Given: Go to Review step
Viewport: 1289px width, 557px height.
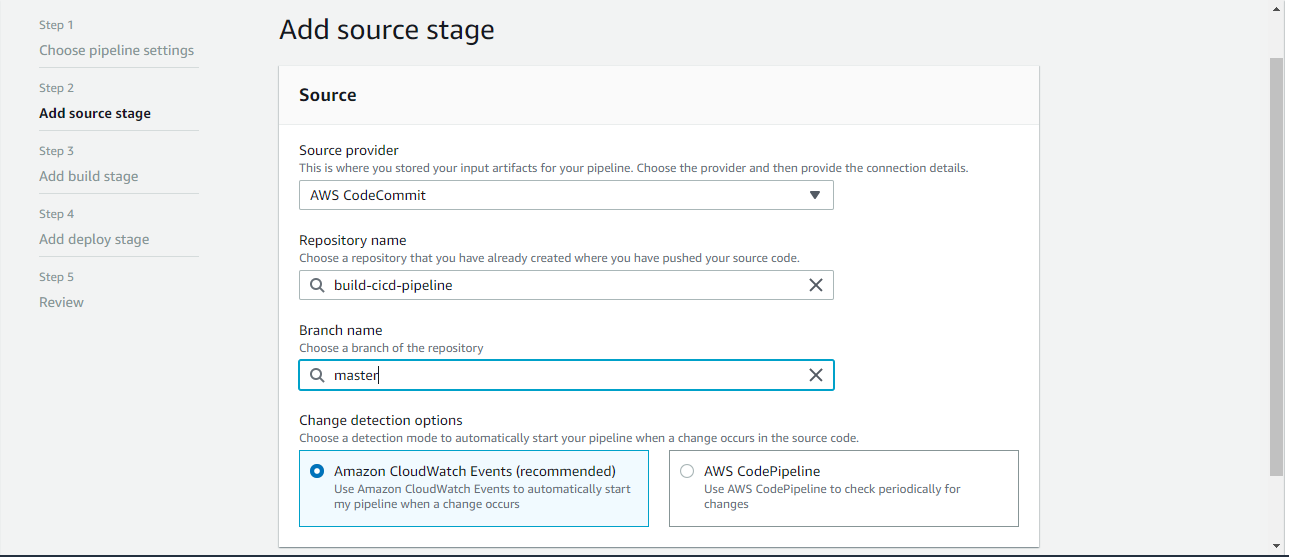Looking at the screenshot, I should tap(61, 302).
